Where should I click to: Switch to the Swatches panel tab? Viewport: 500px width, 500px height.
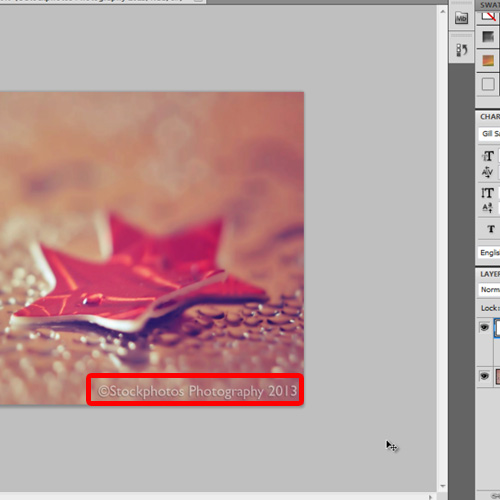pyautogui.click(x=489, y=5)
